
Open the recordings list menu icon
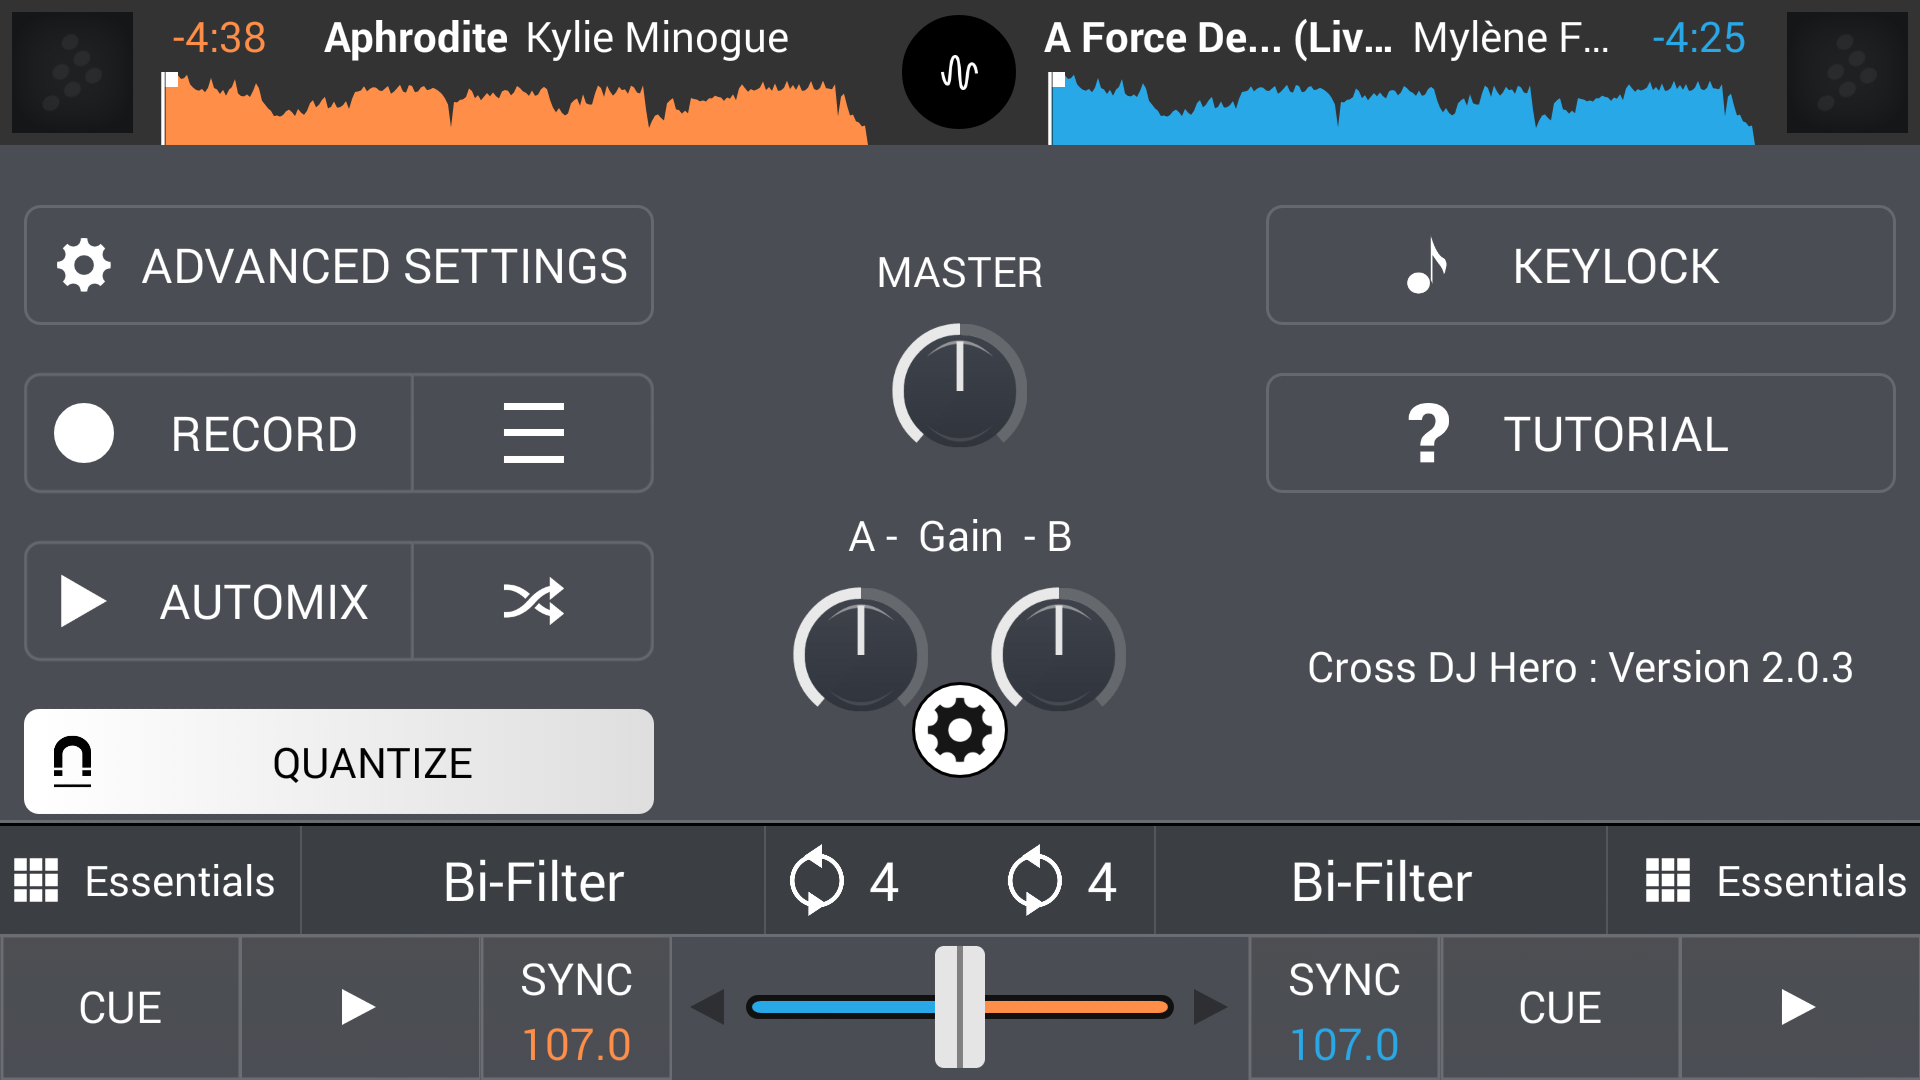(x=533, y=433)
